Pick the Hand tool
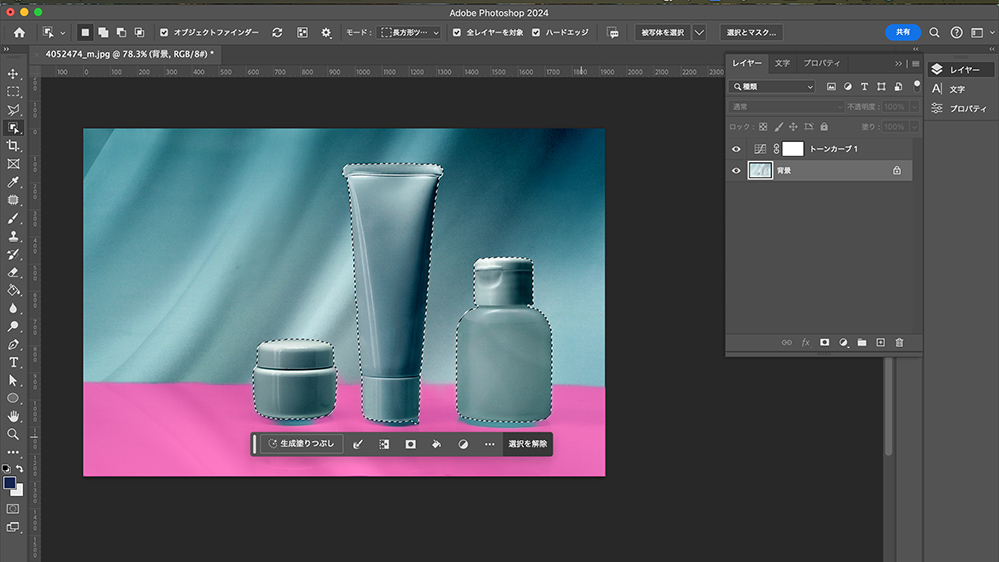Screen dimensions: 999x562 [x=13, y=416]
